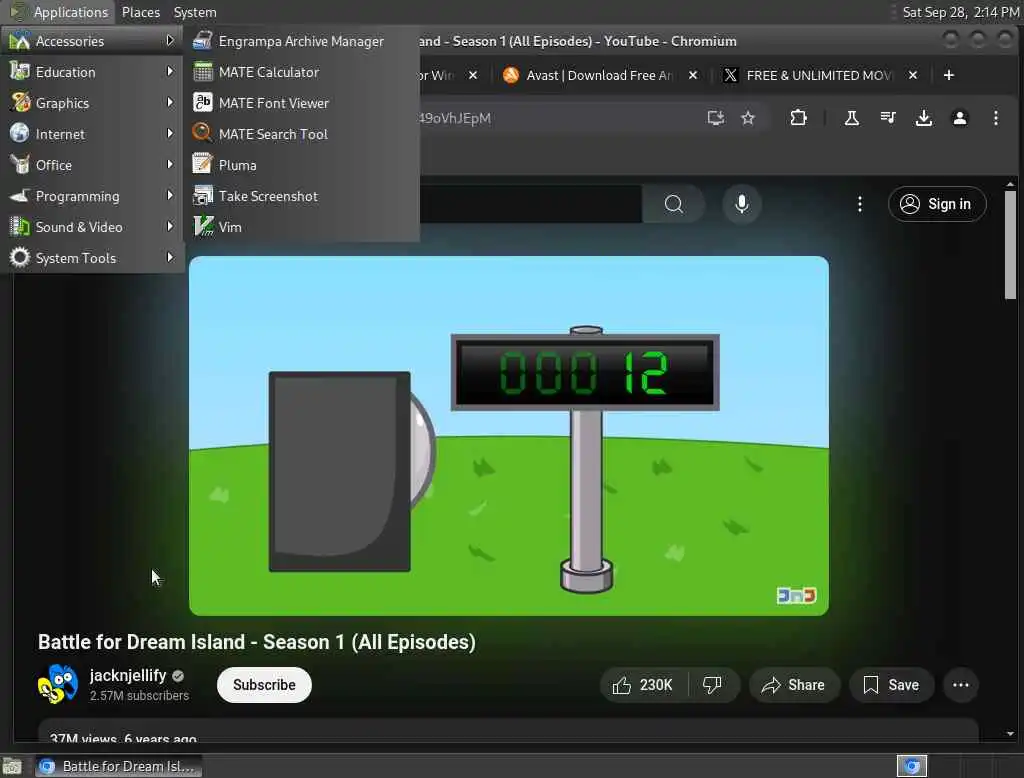
Task: Open YouTube settings three-dot menu
Action: pyautogui.click(x=859, y=204)
